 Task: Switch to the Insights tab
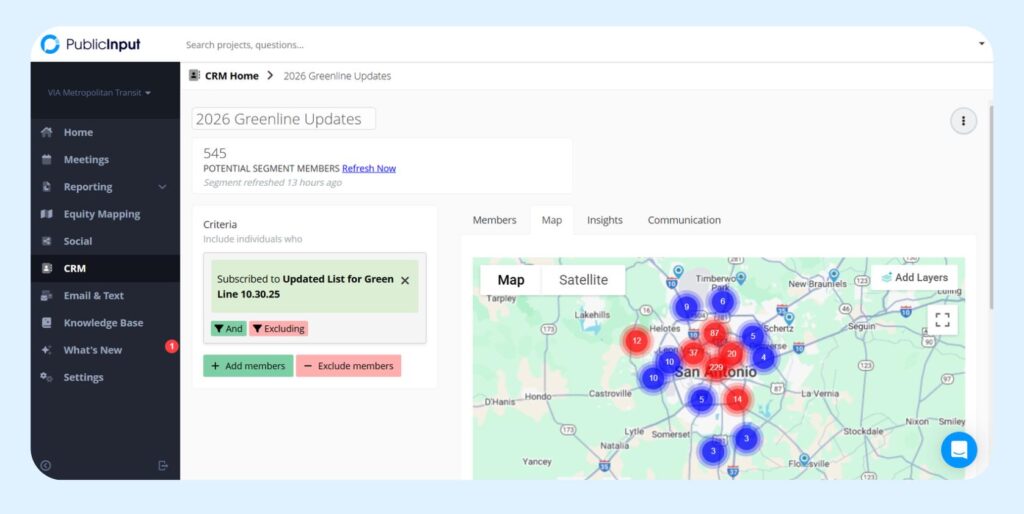point(604,220)
